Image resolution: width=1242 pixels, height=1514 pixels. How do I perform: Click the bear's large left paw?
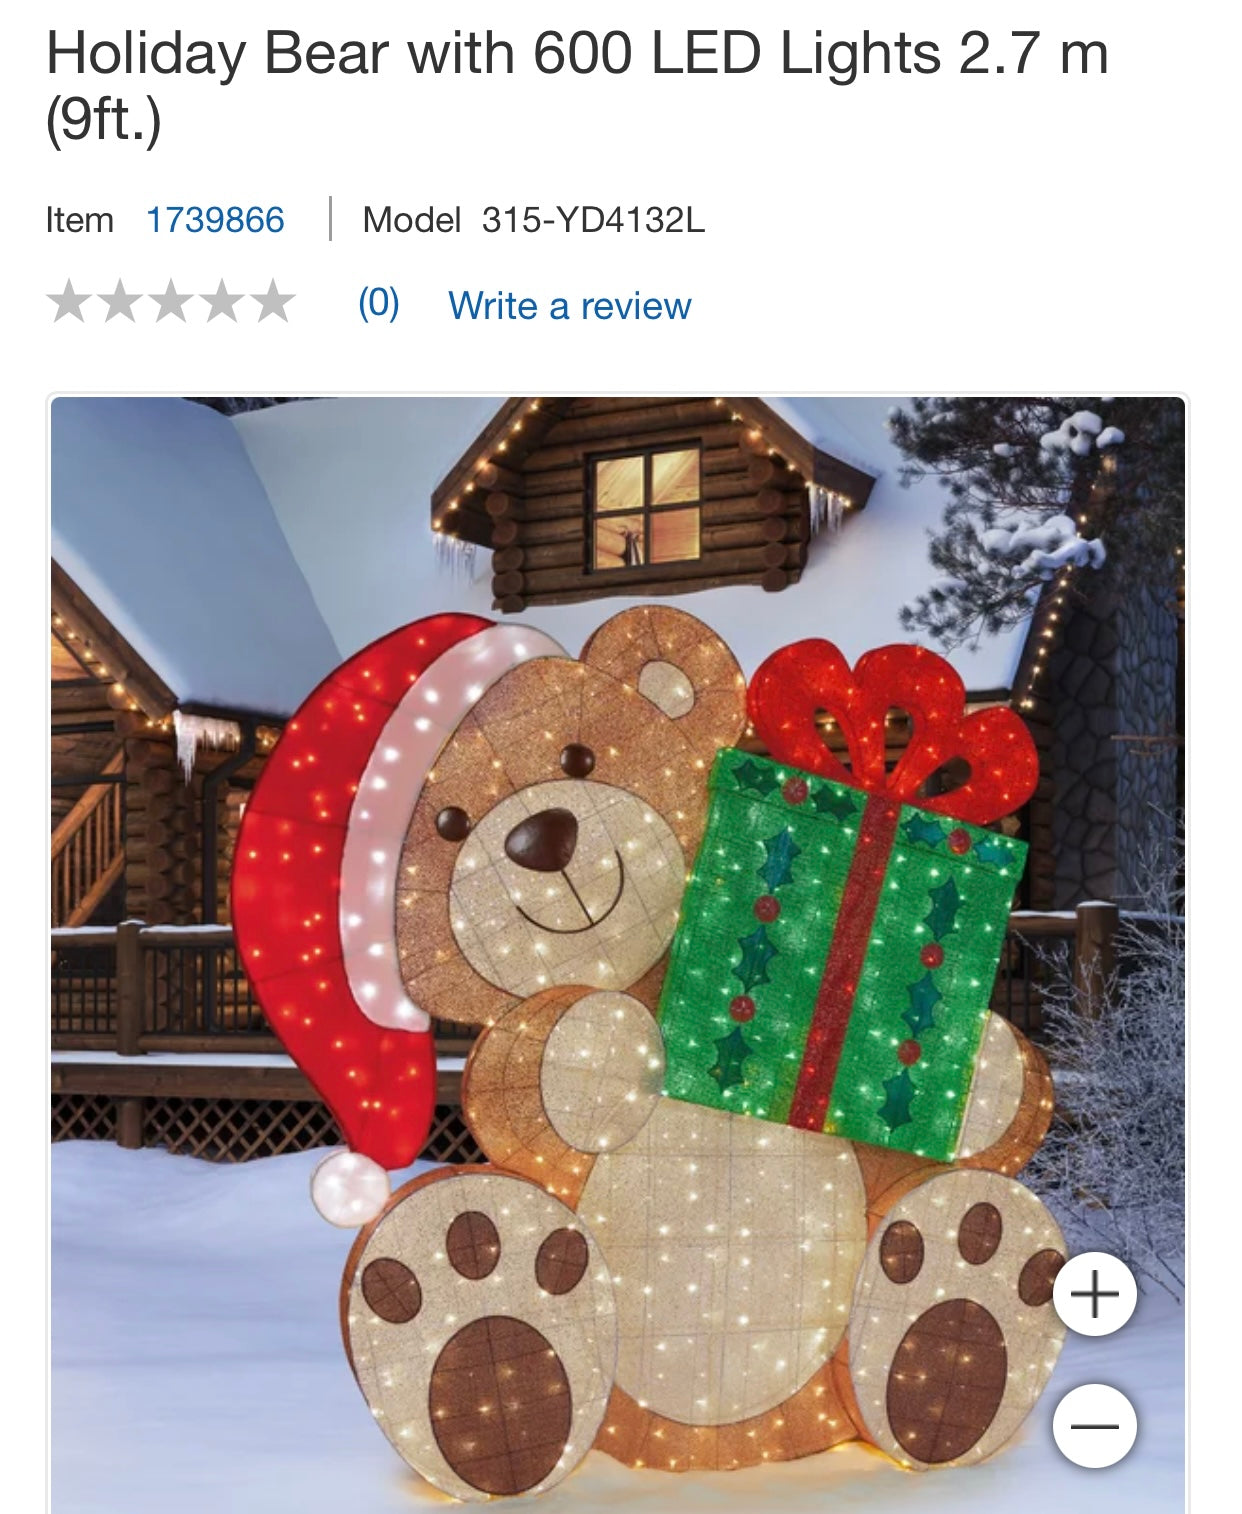(480, 1335)
